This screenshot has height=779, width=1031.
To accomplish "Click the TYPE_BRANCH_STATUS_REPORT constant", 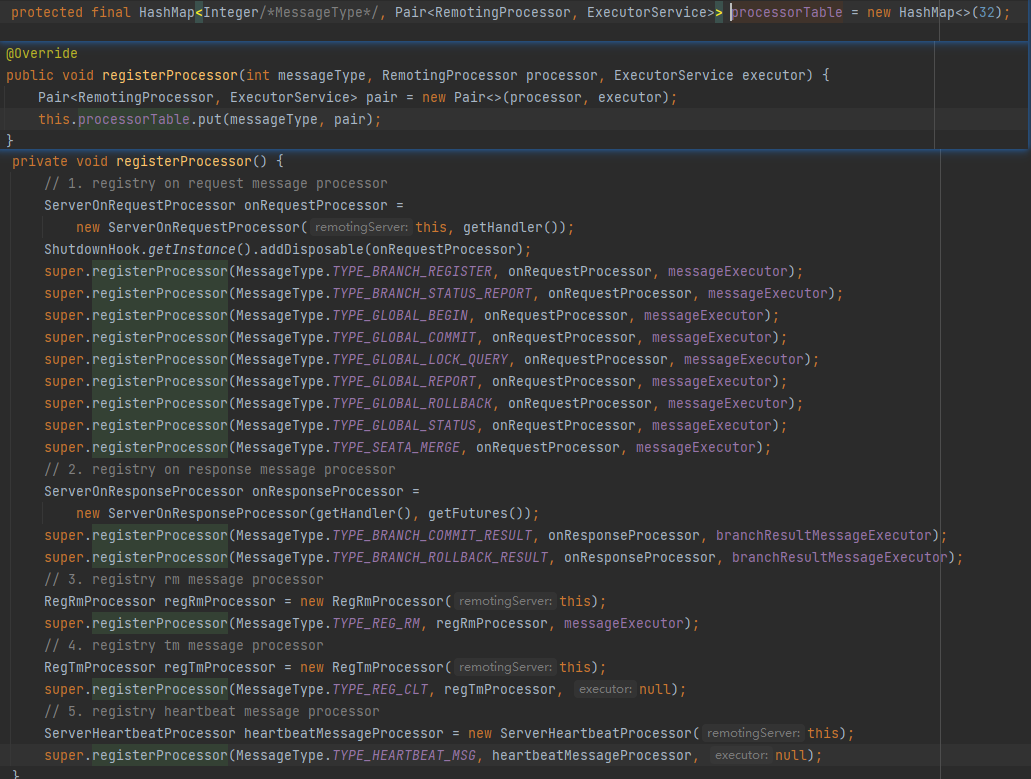I will [432, 294].
